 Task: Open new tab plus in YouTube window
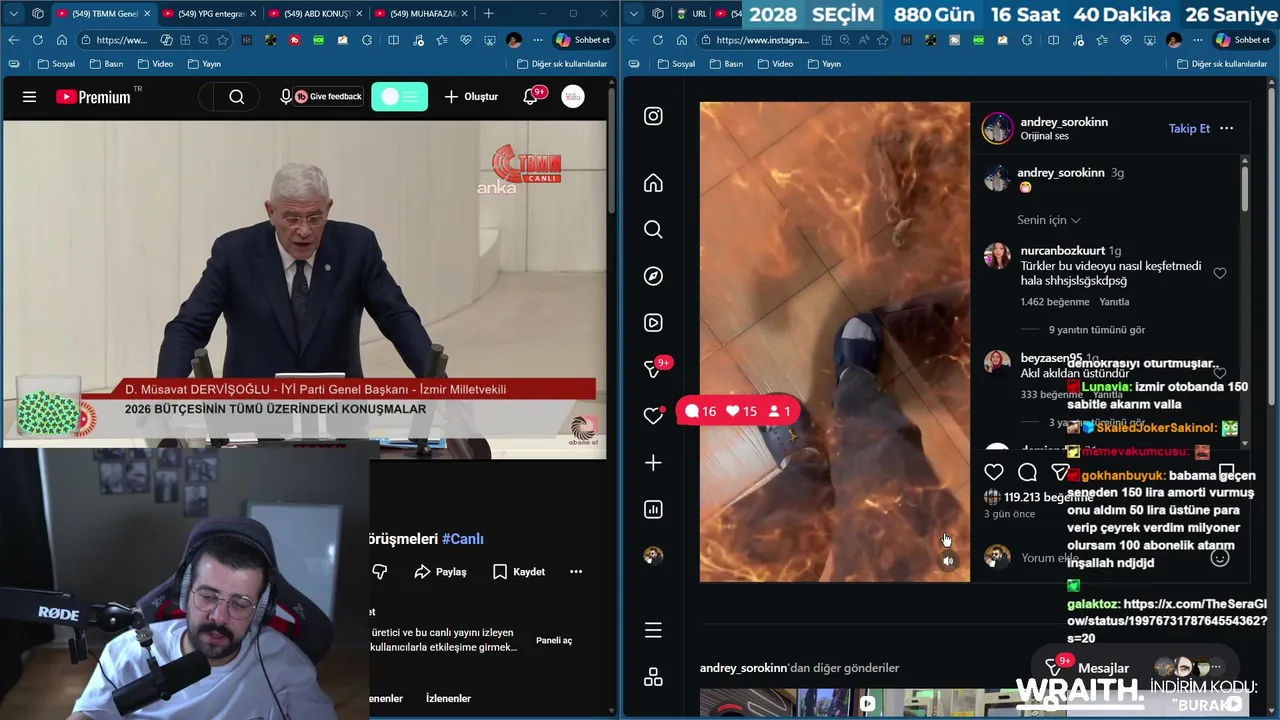[x=488, y=14]
